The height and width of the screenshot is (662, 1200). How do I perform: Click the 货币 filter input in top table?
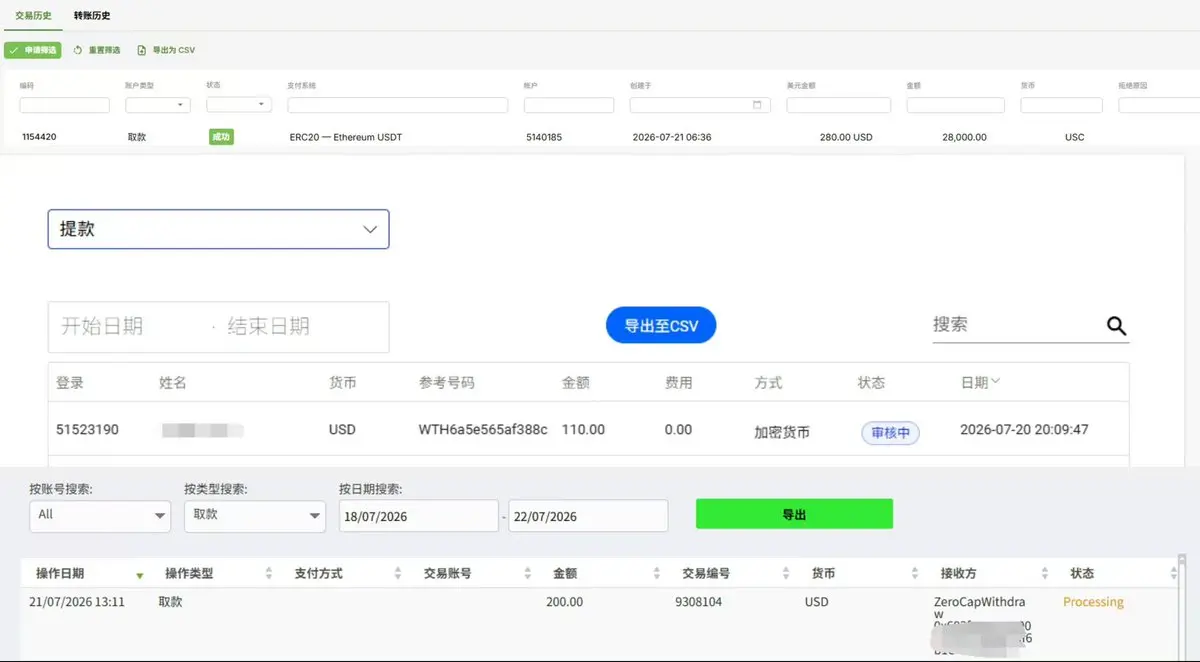point(1061,105)
